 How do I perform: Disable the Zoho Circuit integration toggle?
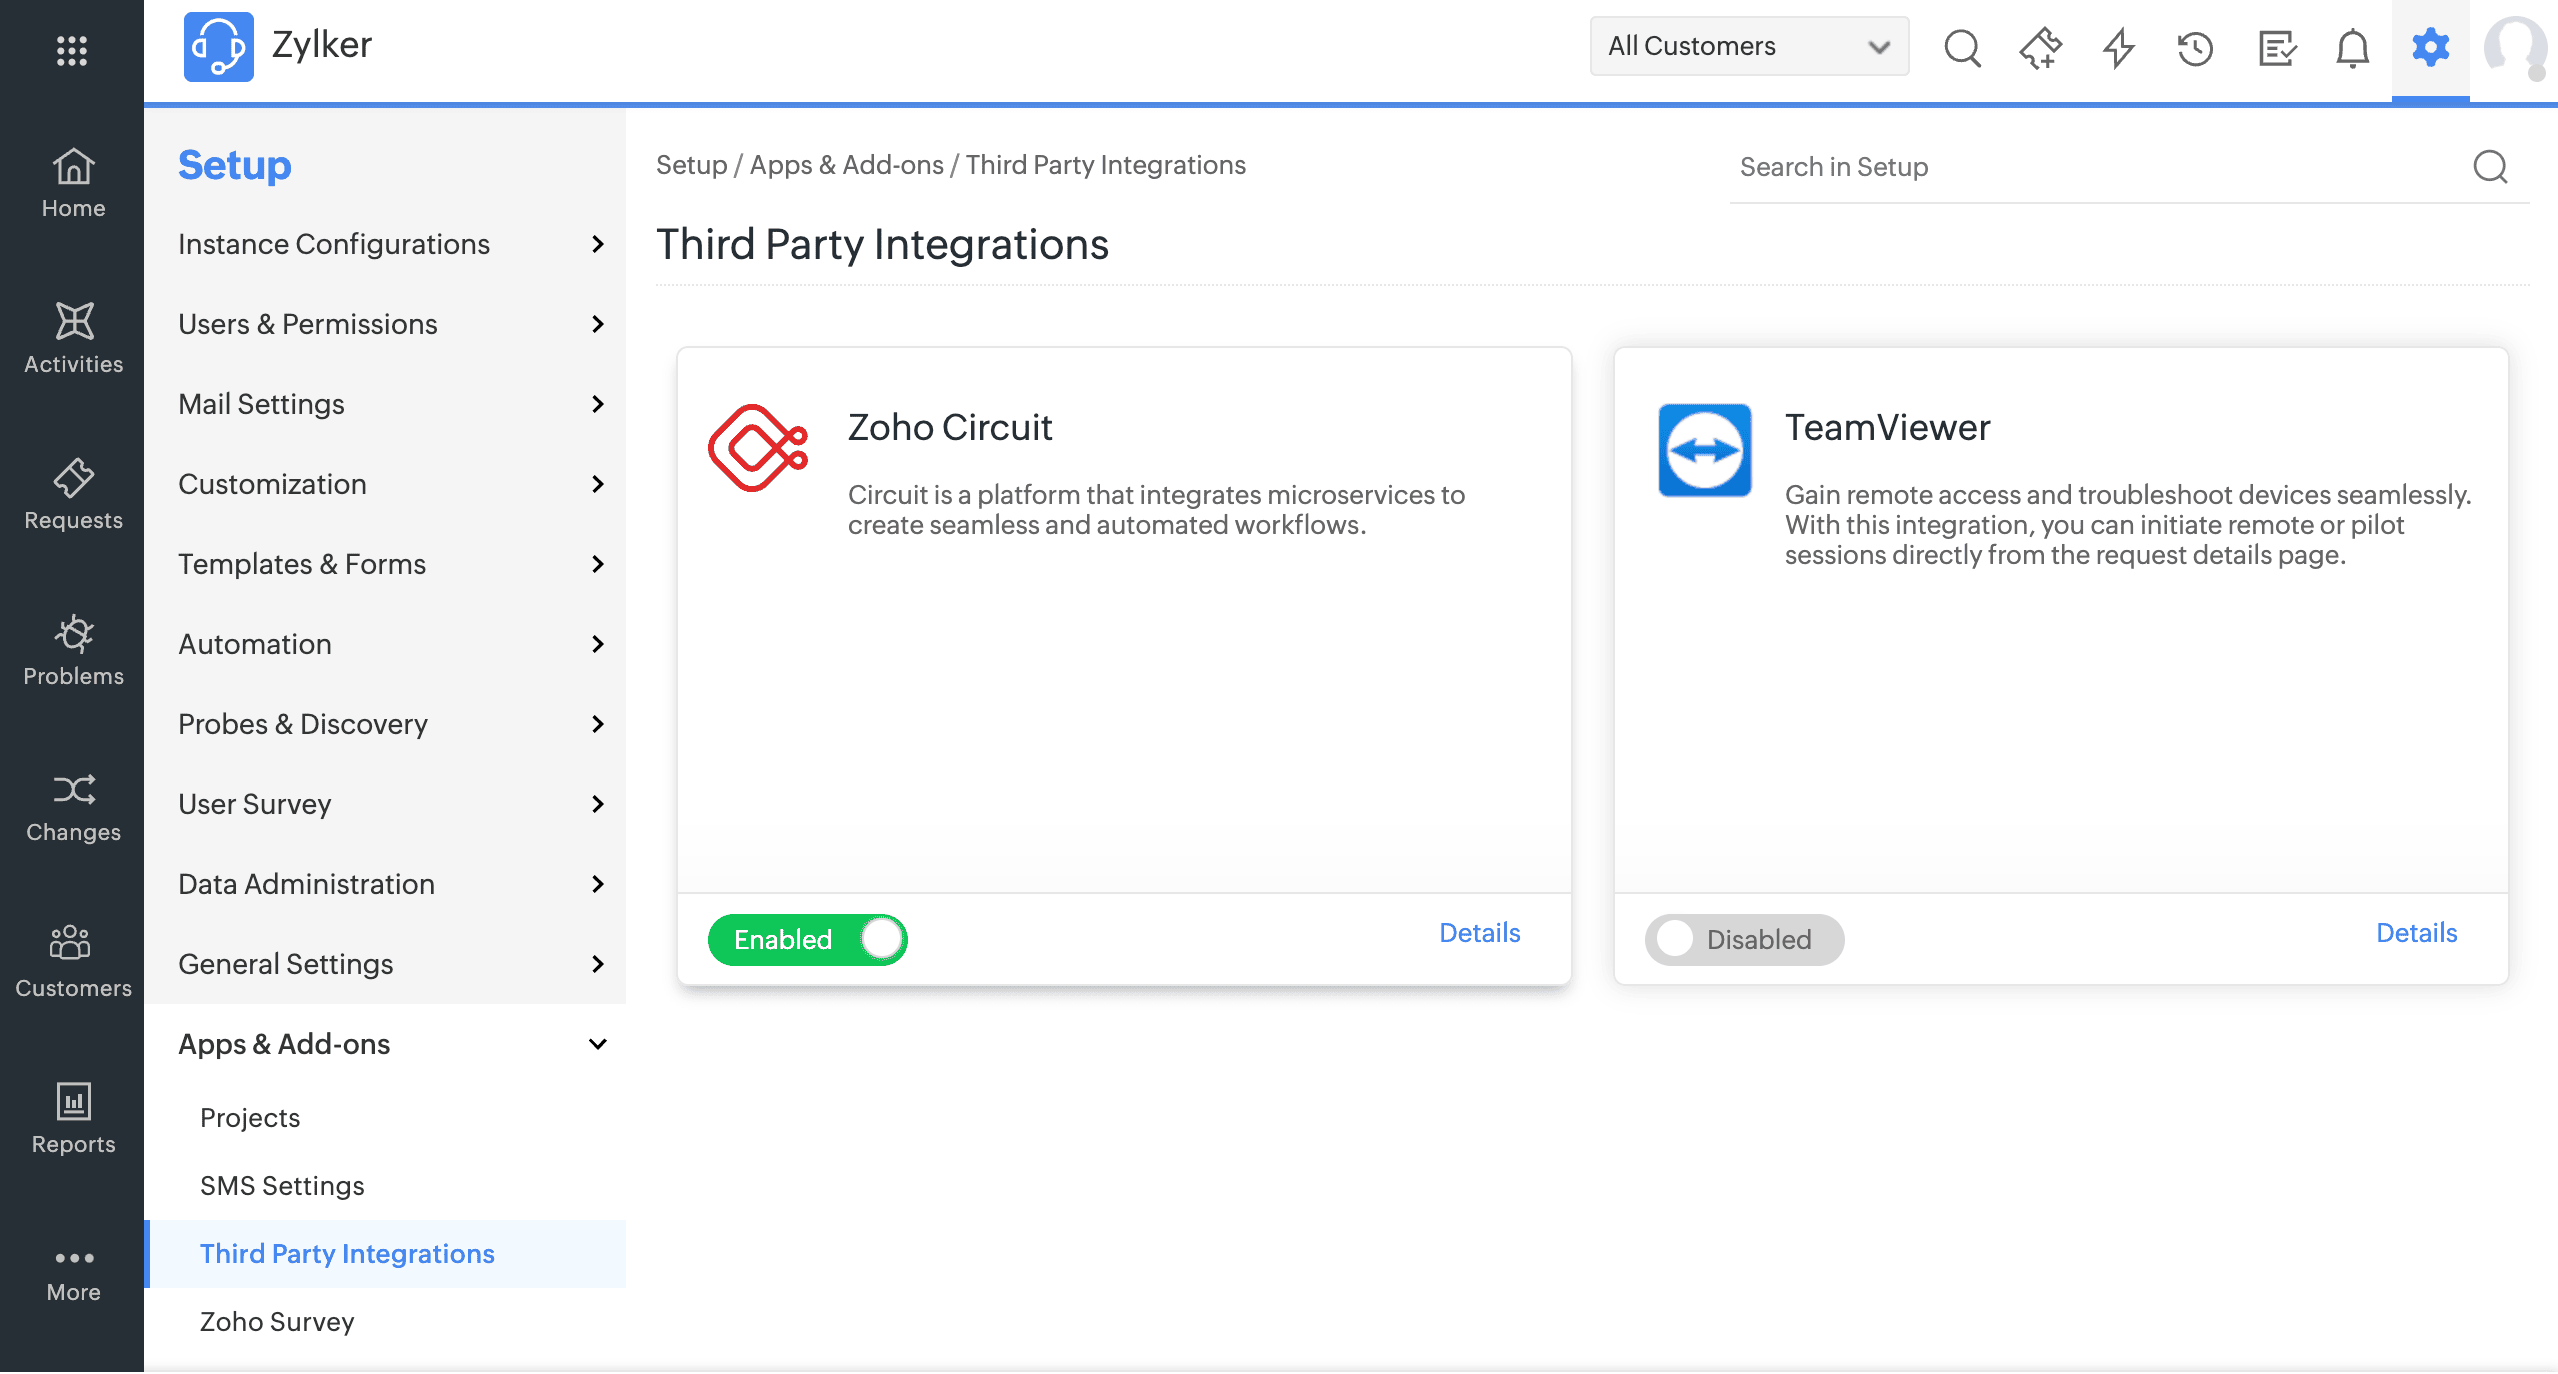(807, 939)
